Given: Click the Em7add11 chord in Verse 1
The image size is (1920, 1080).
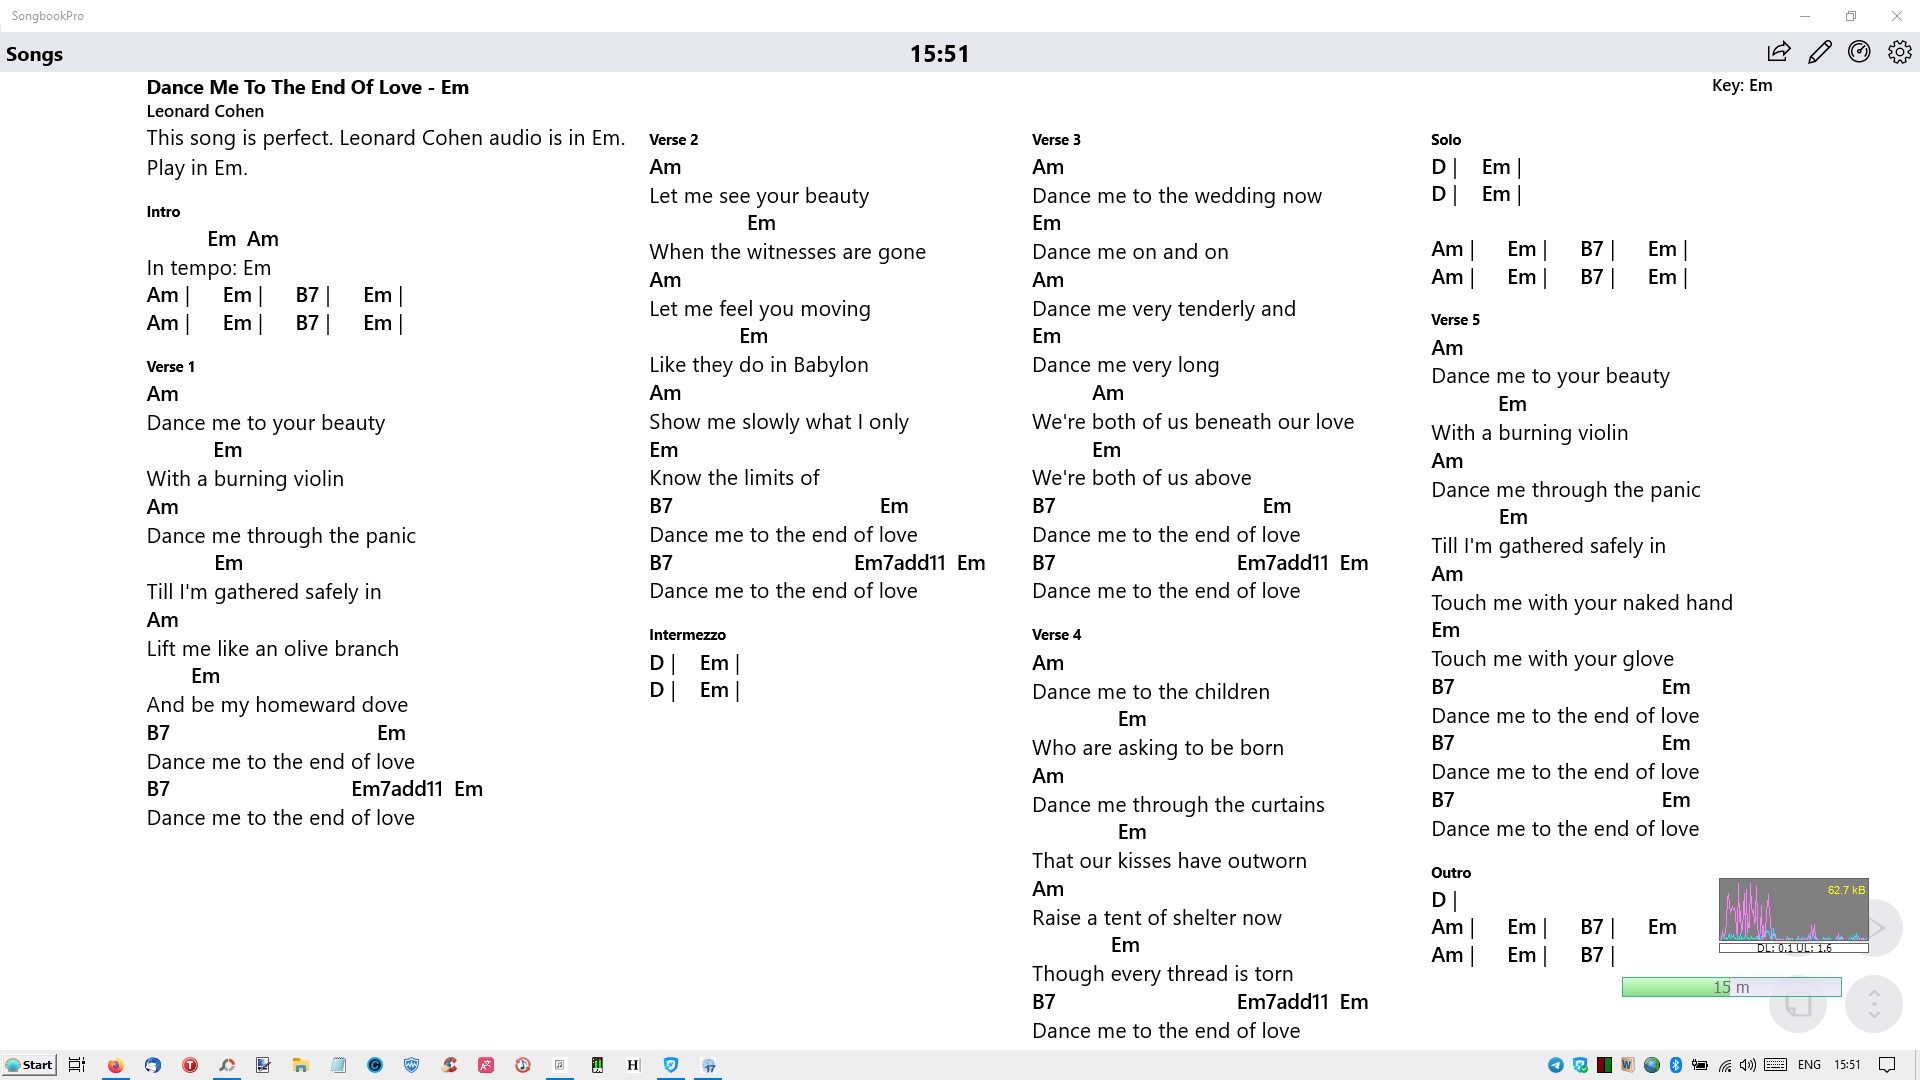Looking at the screenshot, I should pos(397,789).
